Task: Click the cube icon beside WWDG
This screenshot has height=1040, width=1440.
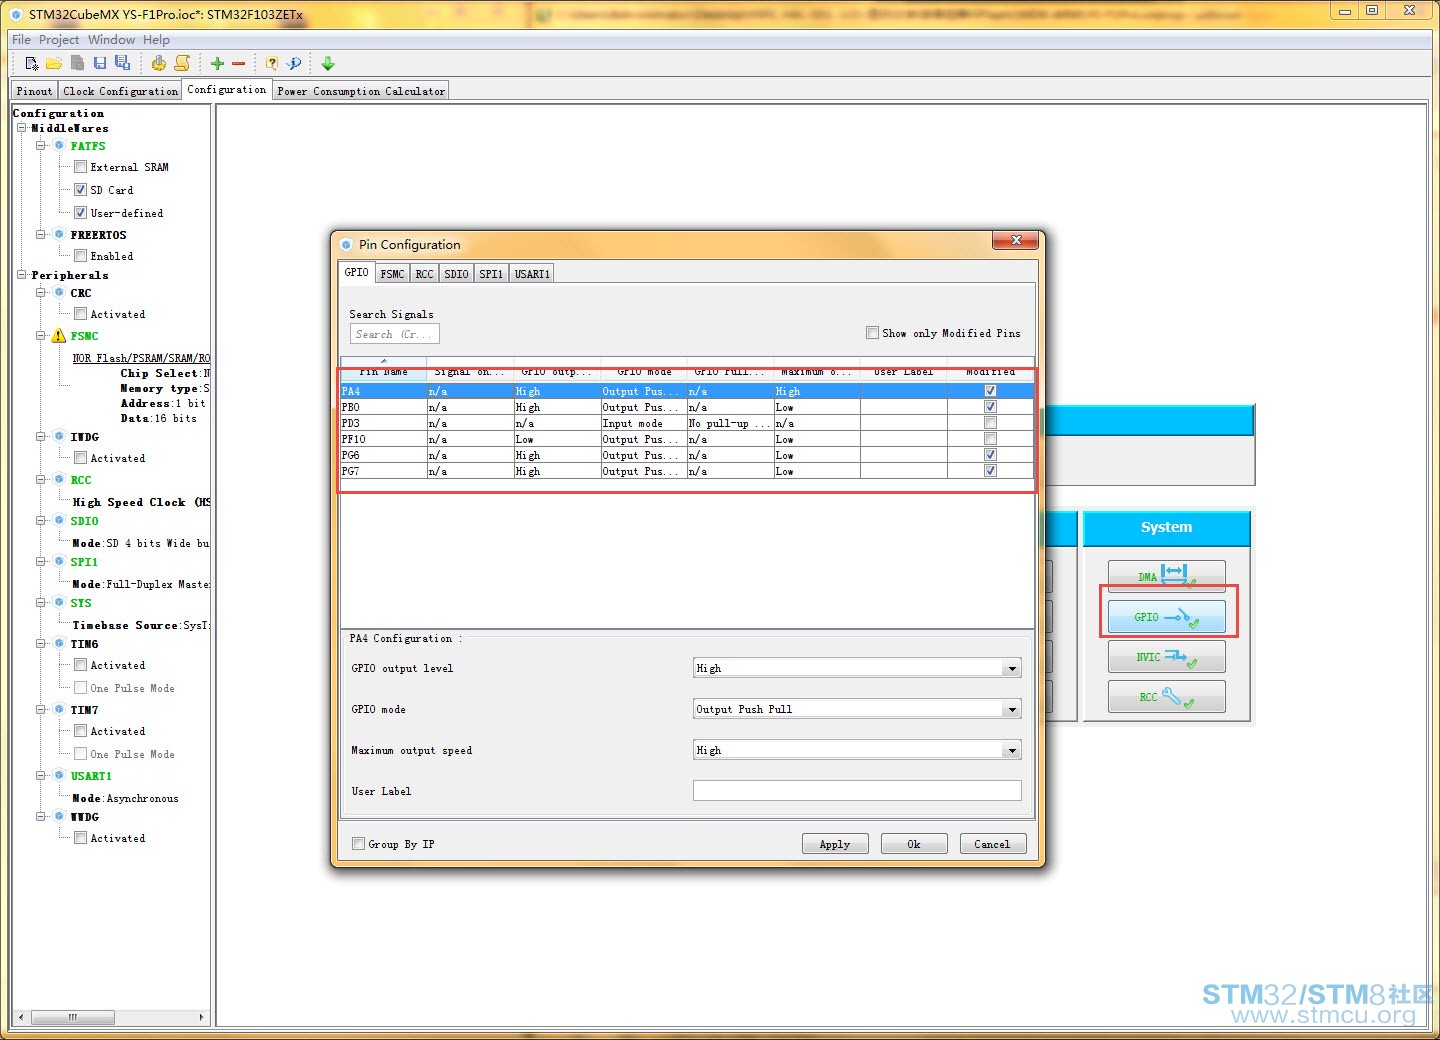Action: tap(59, 817)
